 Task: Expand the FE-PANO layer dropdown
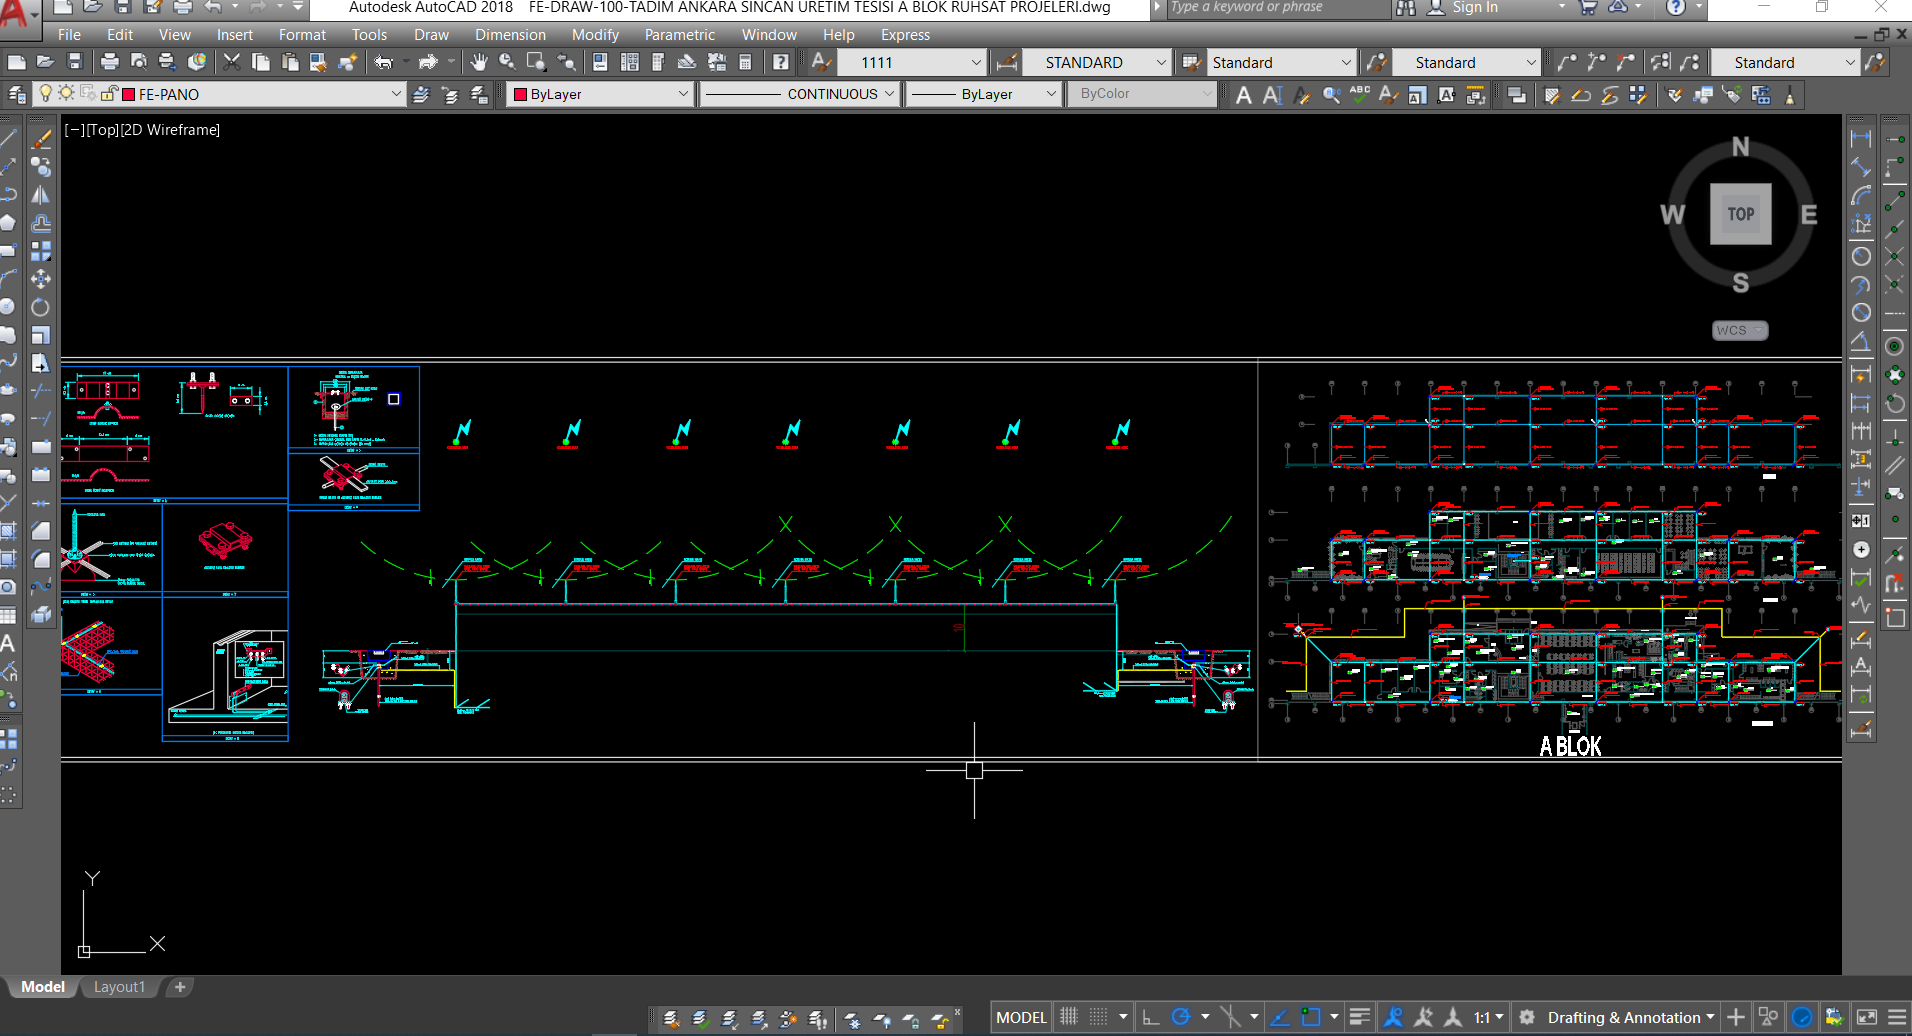pos(396,94)
